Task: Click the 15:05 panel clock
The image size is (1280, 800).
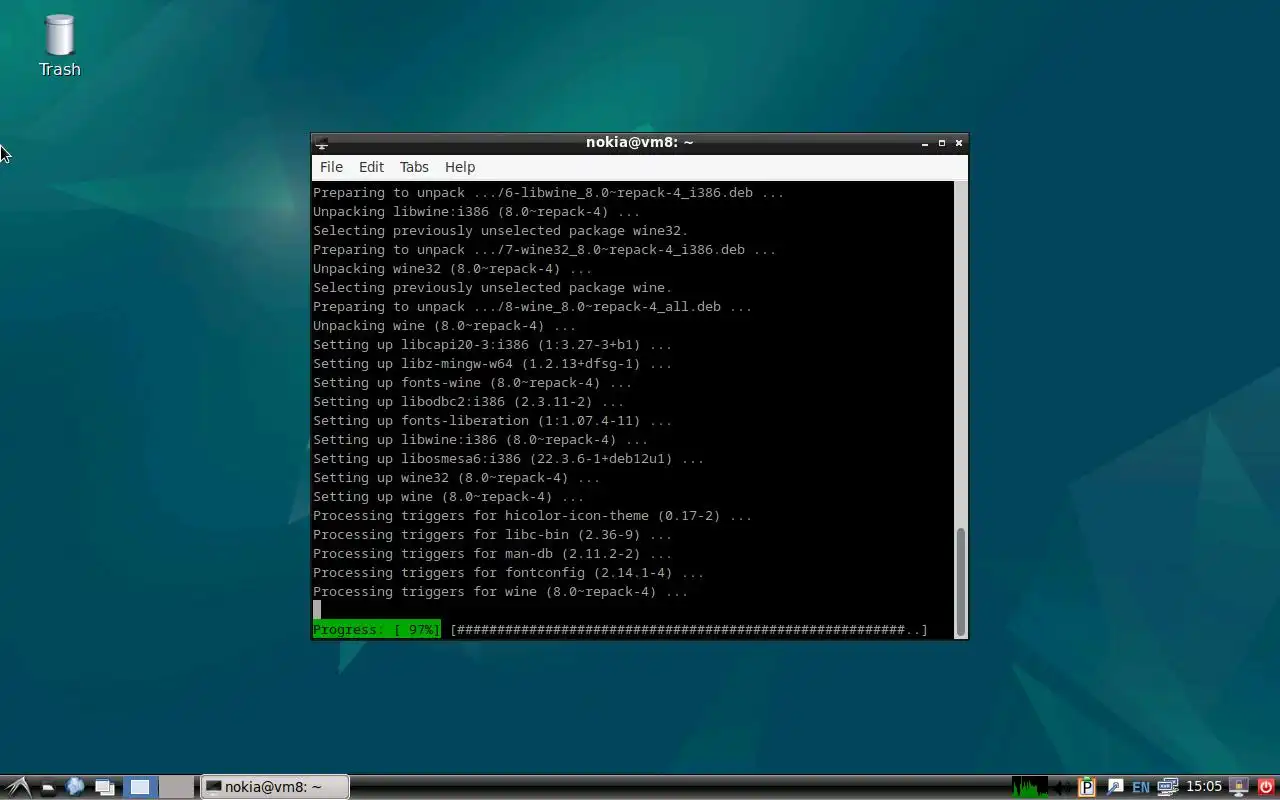Action: pyautogui.click(x=1204, y=787)
